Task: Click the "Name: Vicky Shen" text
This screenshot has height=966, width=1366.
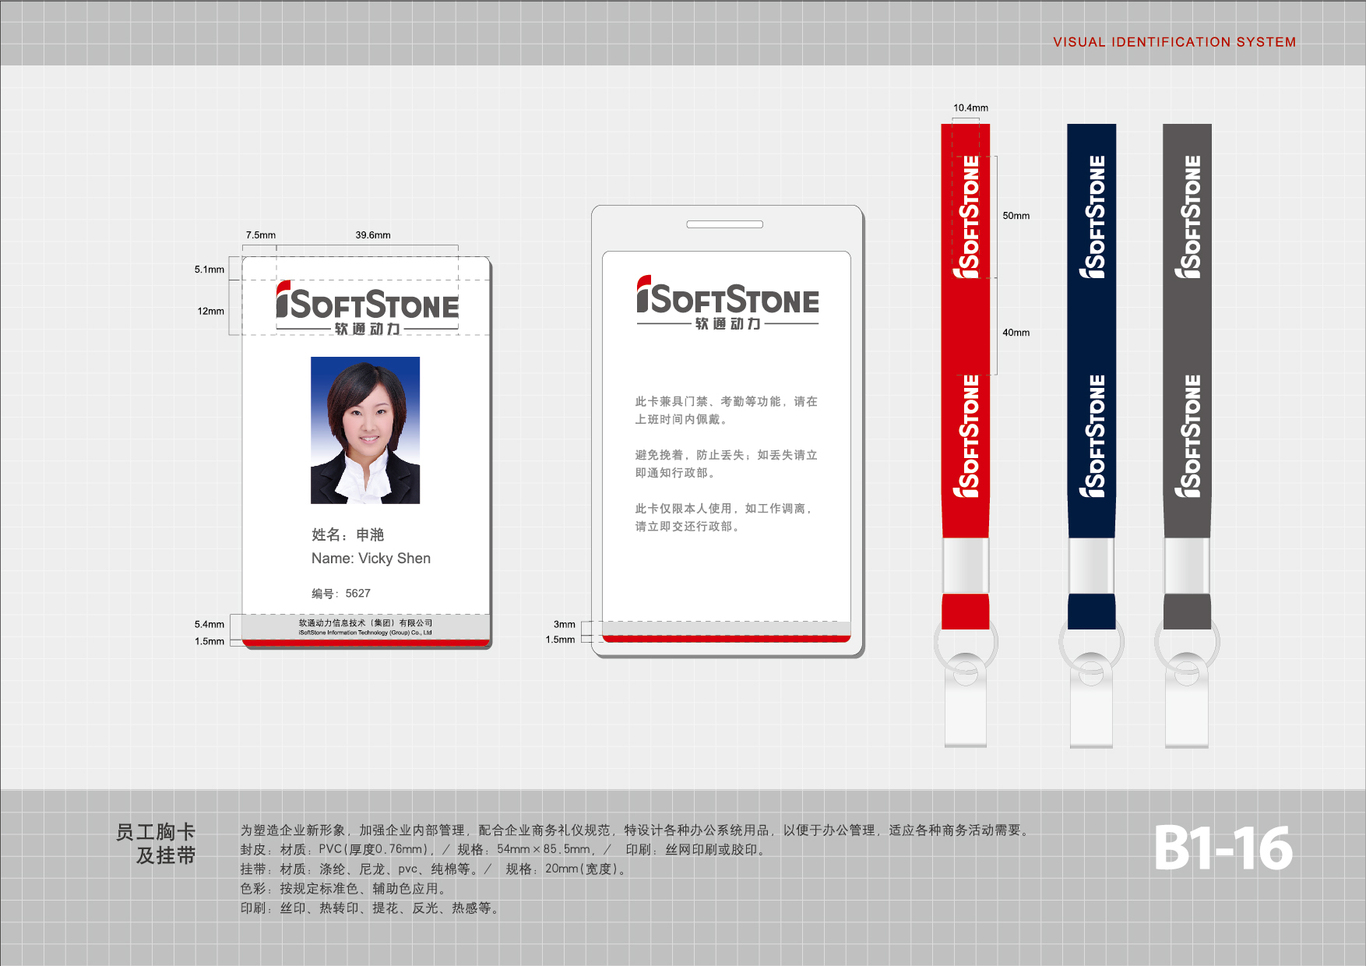Action: coord(371,558)
